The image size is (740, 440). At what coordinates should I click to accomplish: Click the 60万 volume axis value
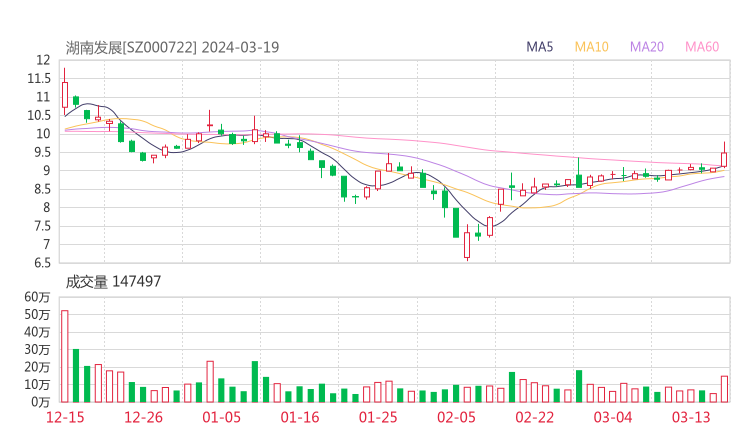pyautogui.click(x=37, y=297)
